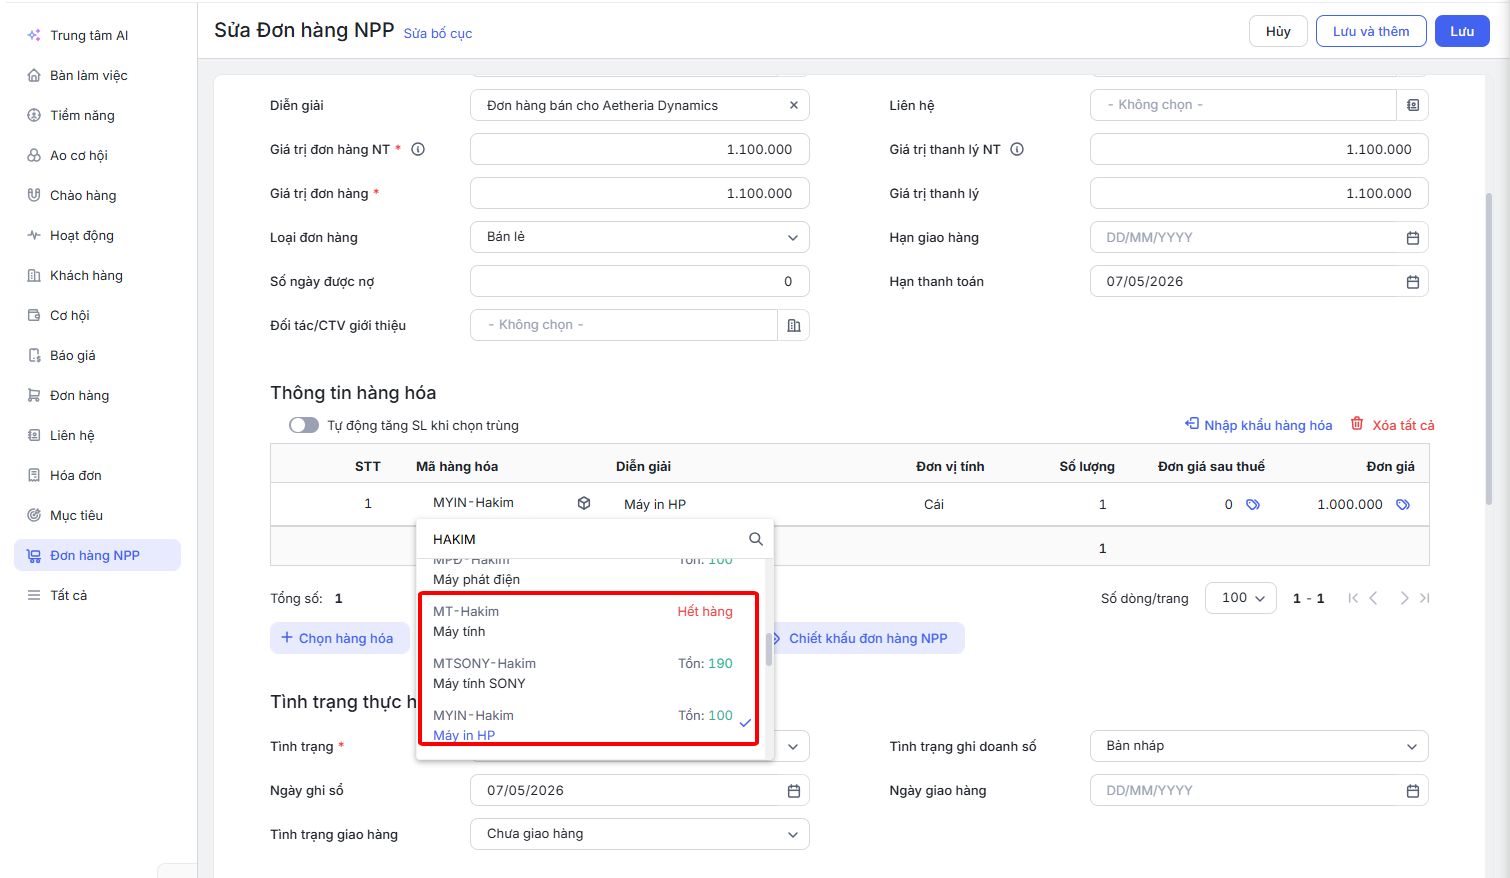Expand Tình trạng giao hàng dropdown Chưa giao hàng

pyautogui.click(x=640, y=834)
